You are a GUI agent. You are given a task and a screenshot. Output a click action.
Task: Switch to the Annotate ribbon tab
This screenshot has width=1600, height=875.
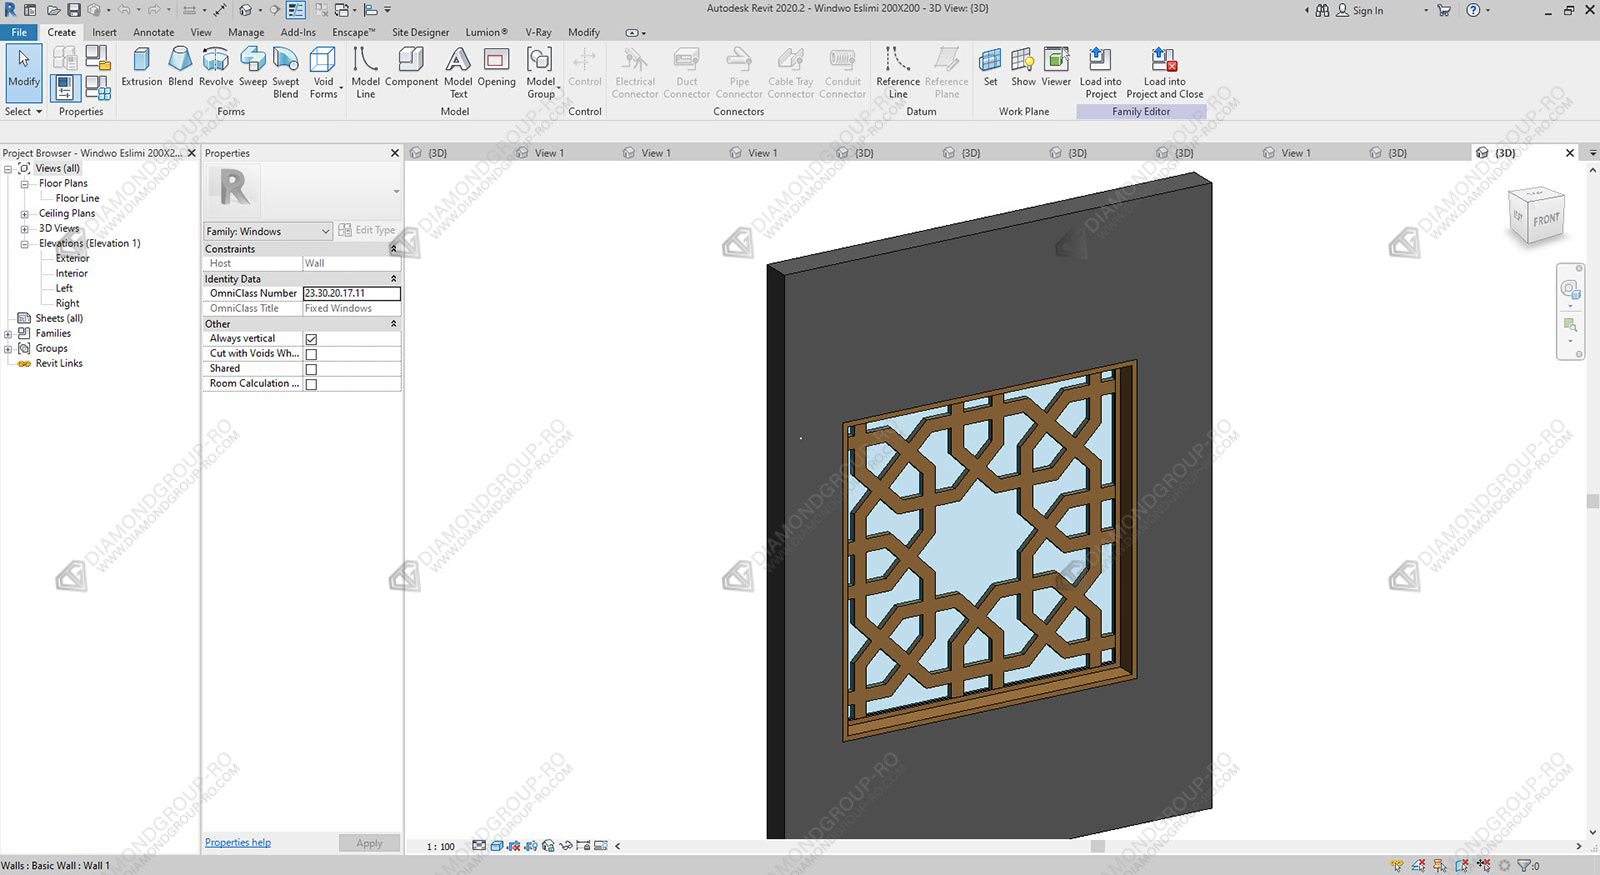153,32
